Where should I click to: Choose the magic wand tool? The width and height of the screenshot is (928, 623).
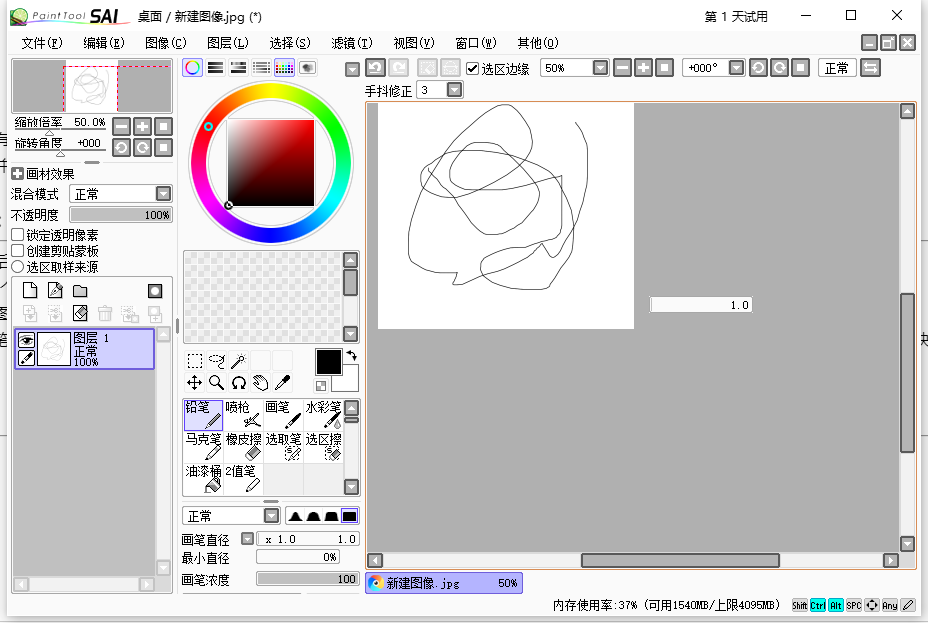pos(239,361)
